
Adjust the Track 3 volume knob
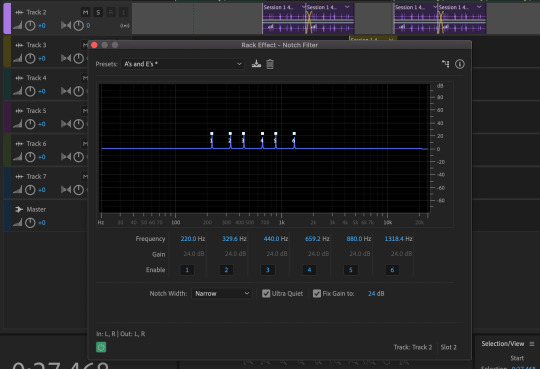click(30, 59)
